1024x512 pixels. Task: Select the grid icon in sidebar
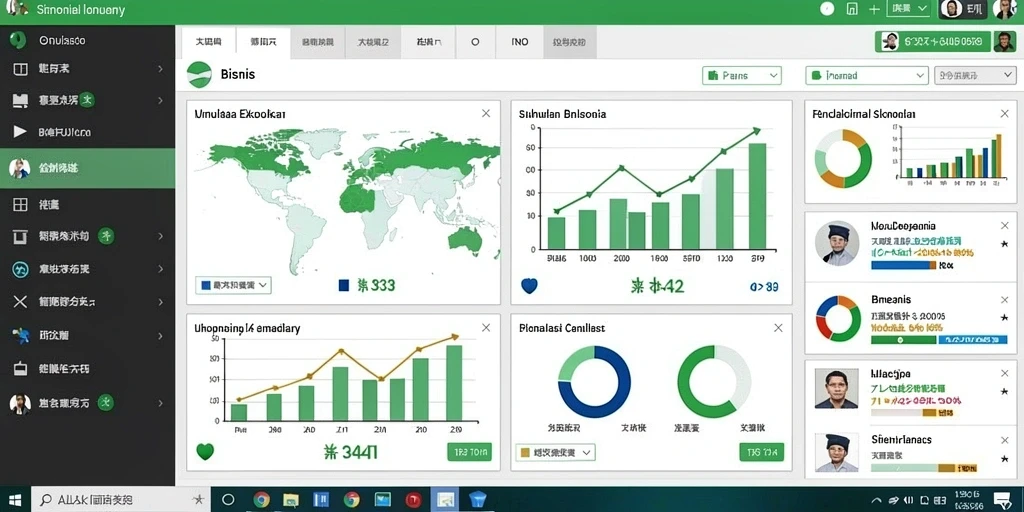(x=88, y=204)
